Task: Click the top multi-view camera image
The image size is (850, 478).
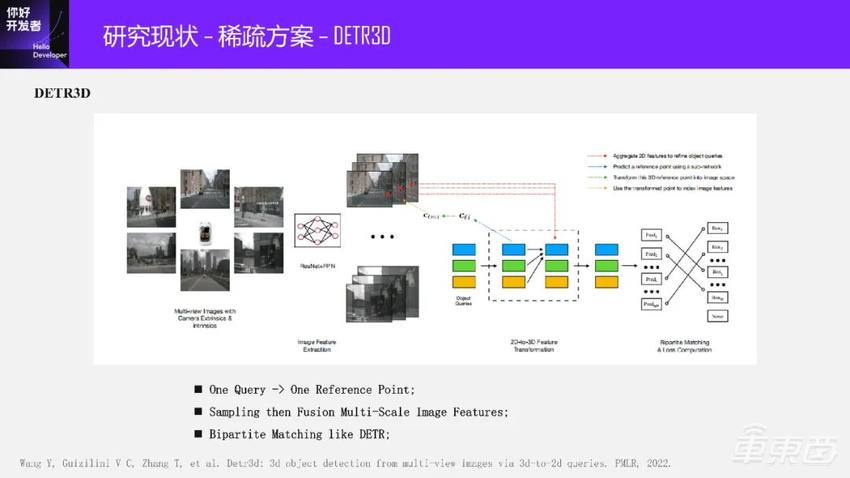Action: 204,187
